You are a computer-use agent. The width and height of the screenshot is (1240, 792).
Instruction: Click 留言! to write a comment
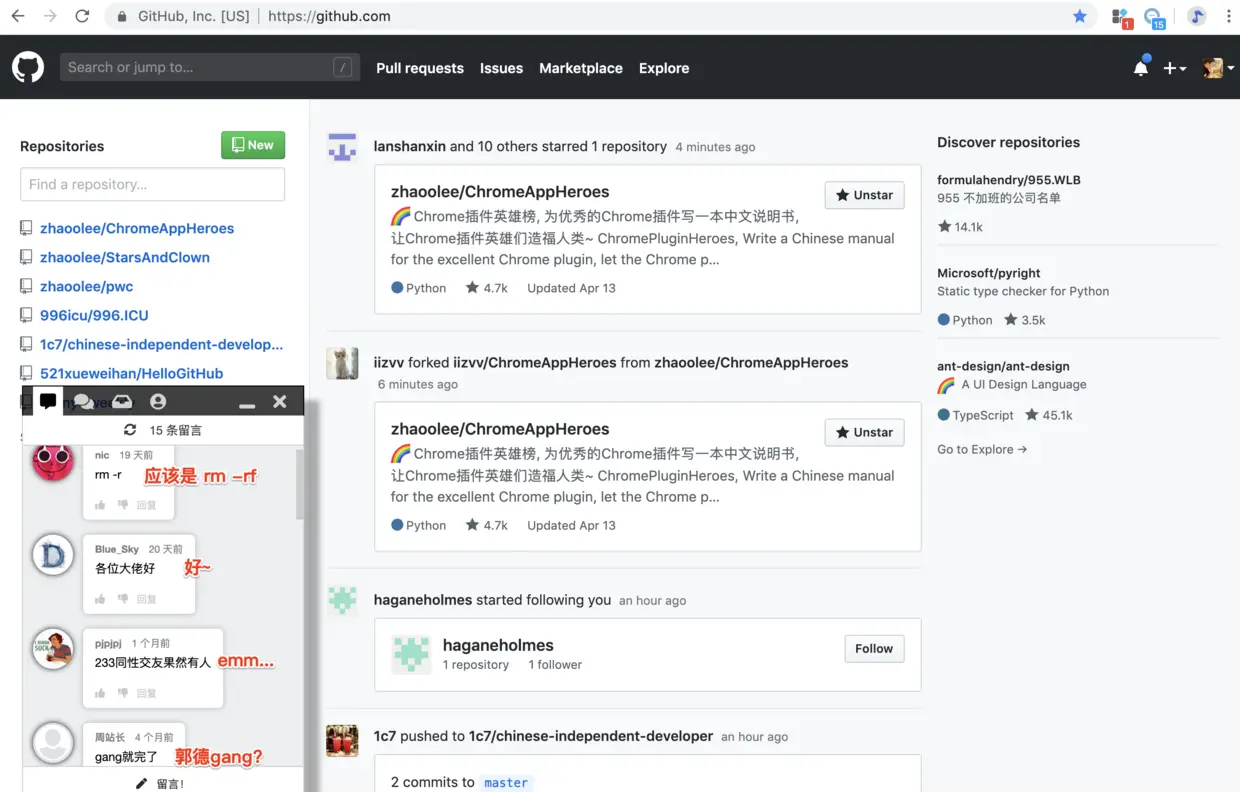160,783
